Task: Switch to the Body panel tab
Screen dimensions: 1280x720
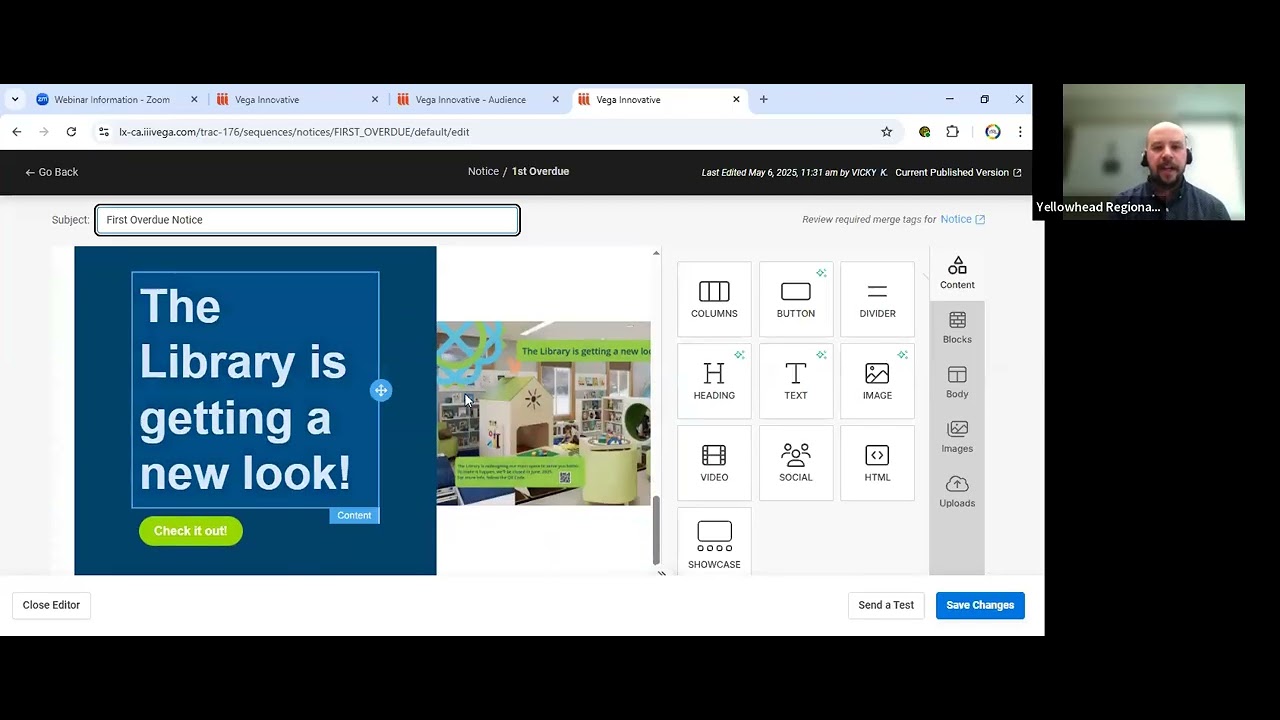Action: pos(957,382)
